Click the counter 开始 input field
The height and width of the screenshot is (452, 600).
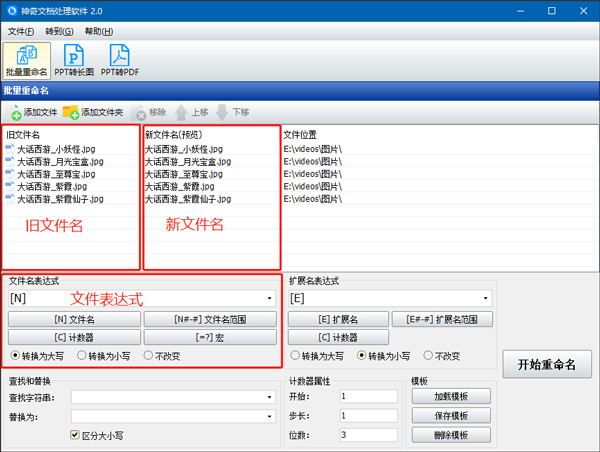(x=369, y=396)
